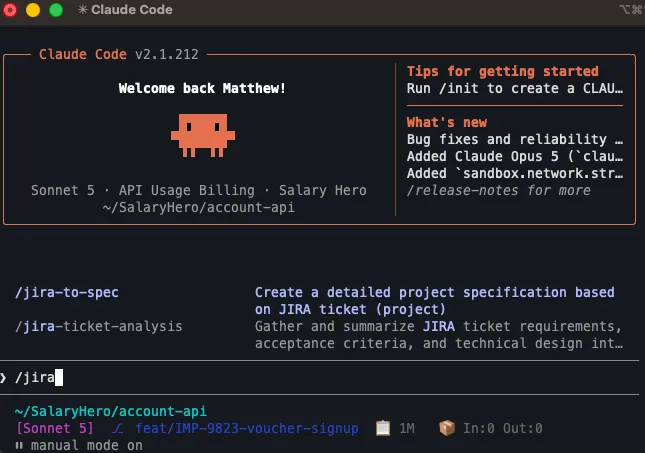
Task: Click "Bug fixes and reliability" line
Action: pos(515,139)
